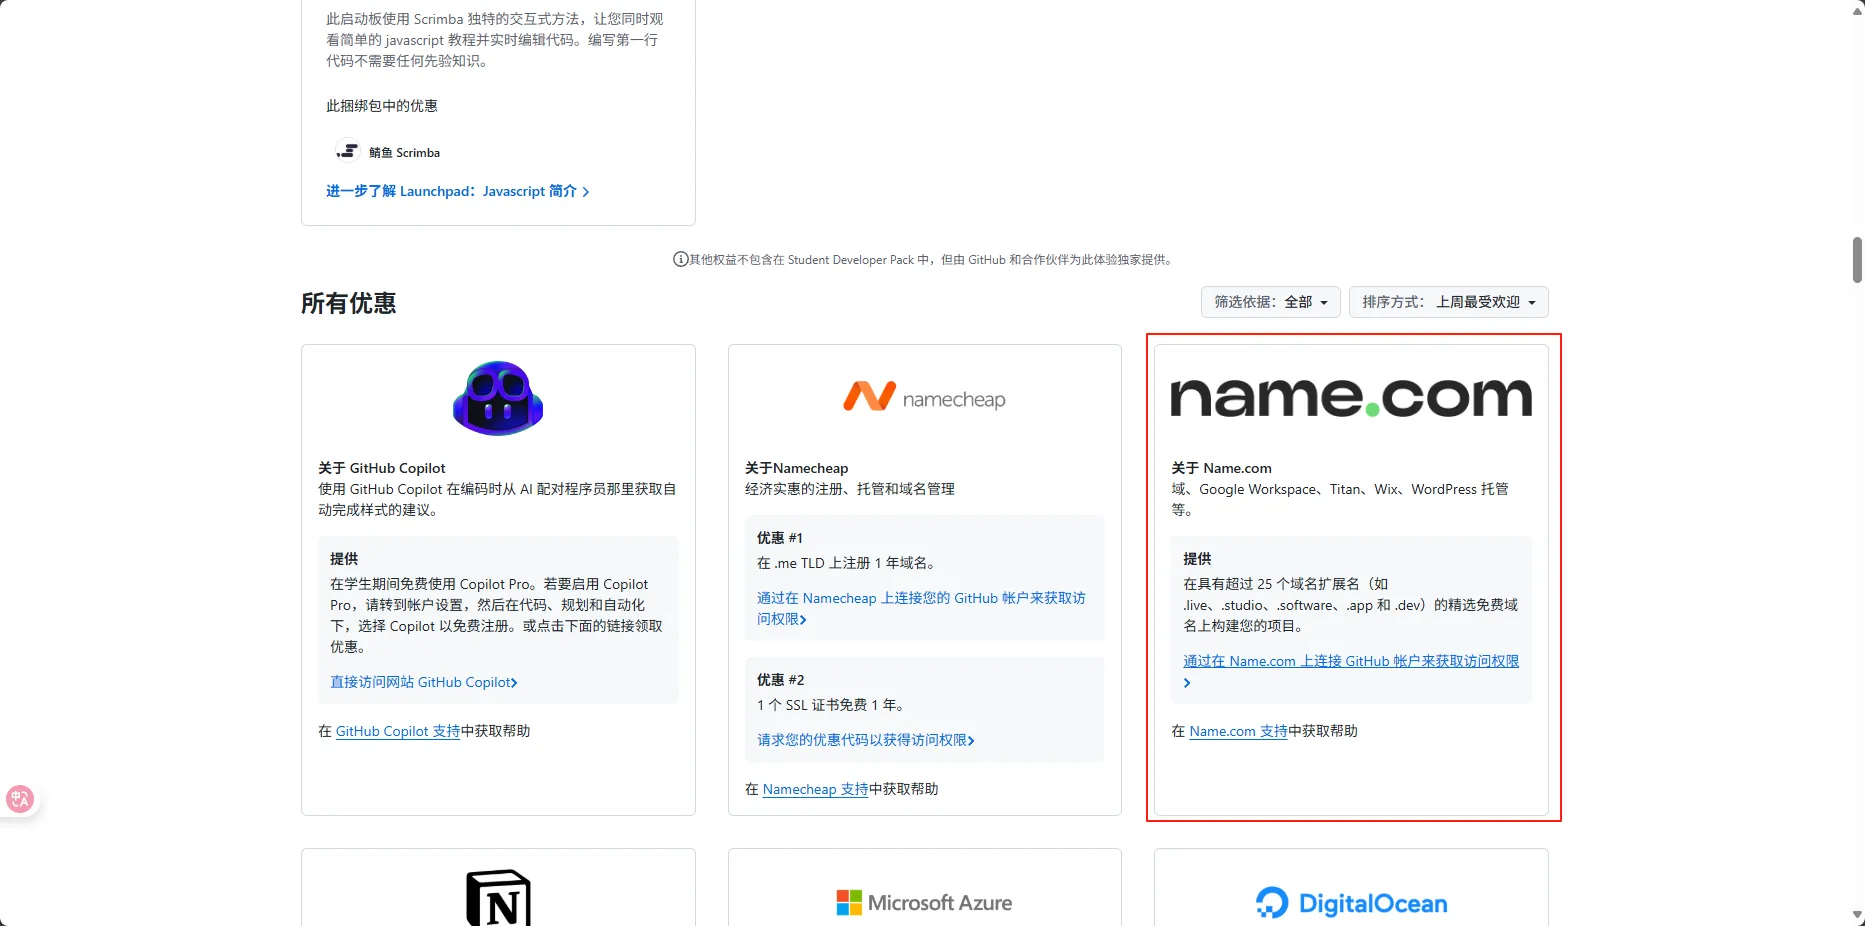Click the pink translate extension icon
This screenshot has height=926, width=1865.
coord(20,799)
